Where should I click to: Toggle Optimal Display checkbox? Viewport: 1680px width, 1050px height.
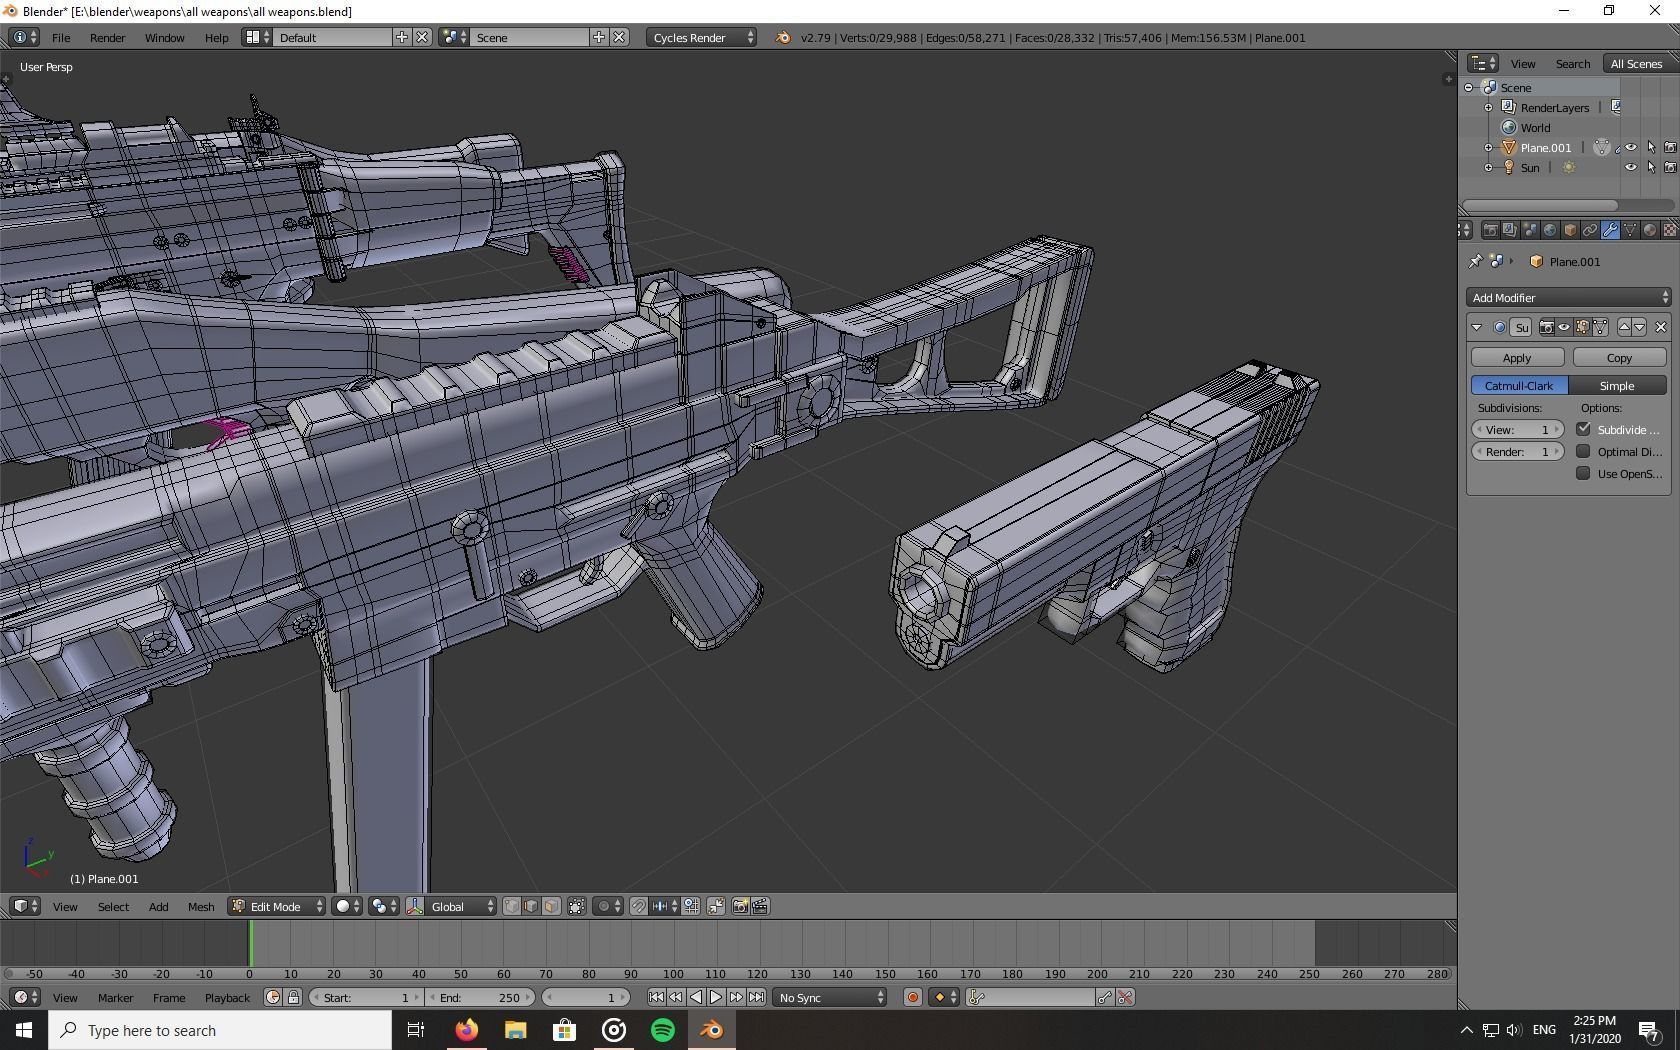click(1583, 451)
